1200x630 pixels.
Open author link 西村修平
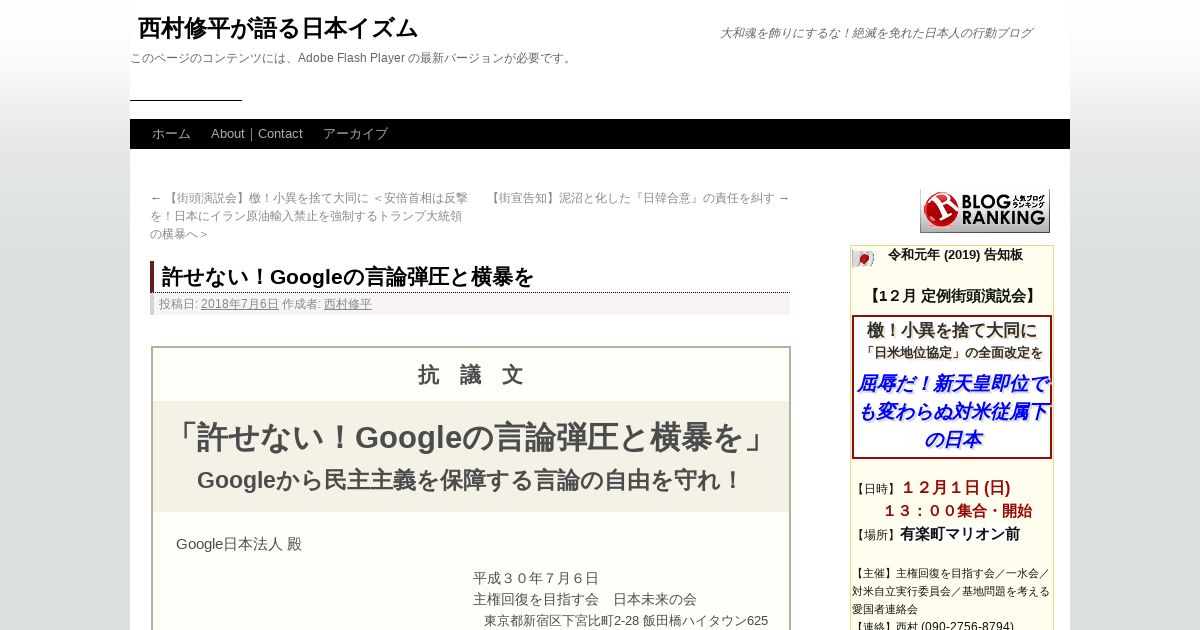(x=348, y=304)
